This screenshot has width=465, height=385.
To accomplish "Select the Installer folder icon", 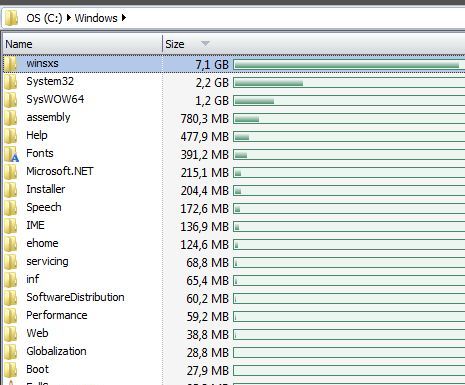I will (x=11, y=189).
